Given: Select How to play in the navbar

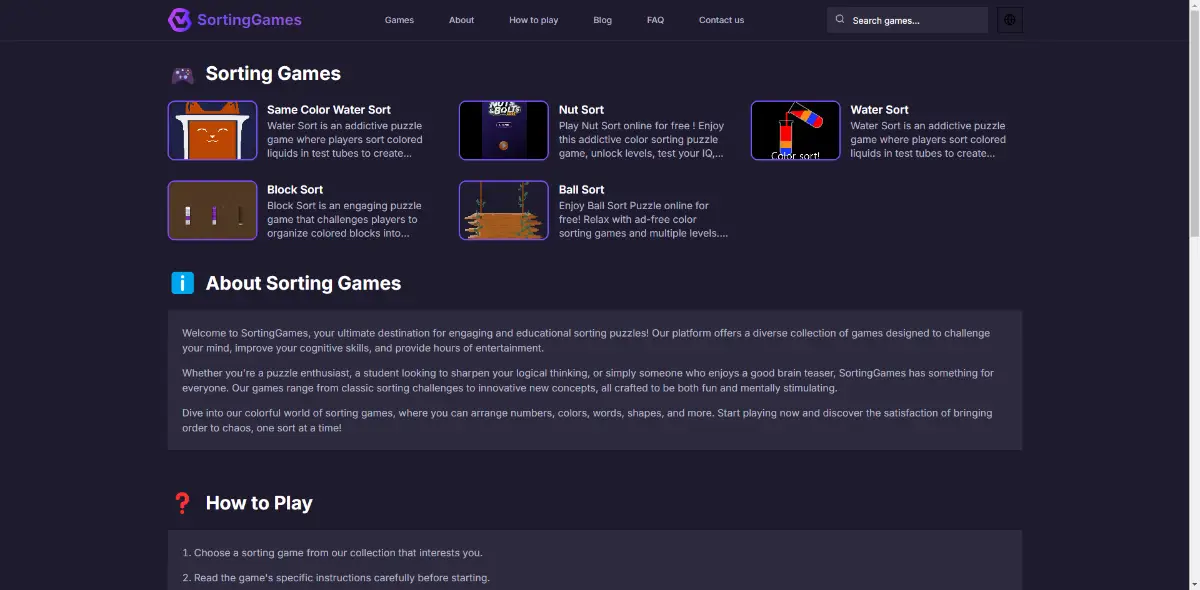Looking at the screenshot, I should pos(533,19).
